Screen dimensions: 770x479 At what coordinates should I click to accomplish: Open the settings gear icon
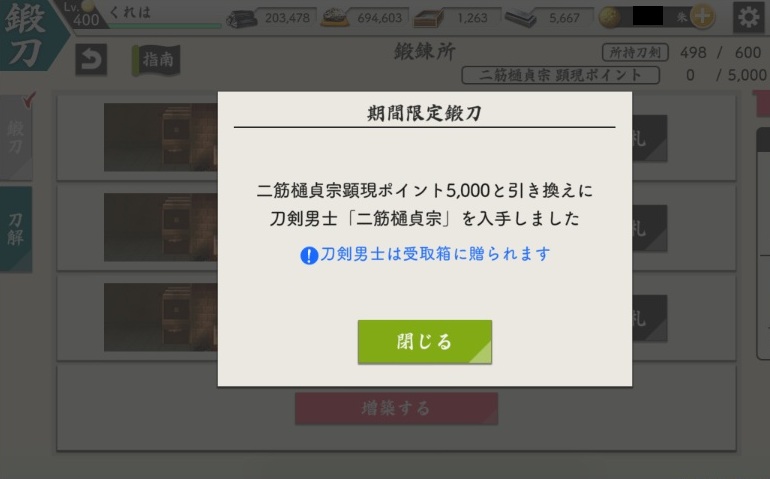point(748,17)
